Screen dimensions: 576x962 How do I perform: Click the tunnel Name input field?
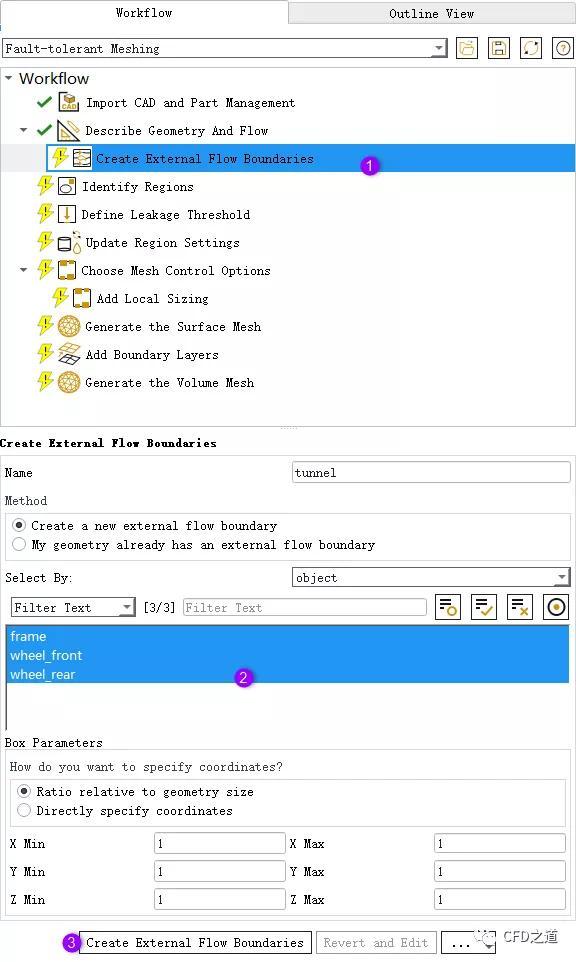click(x=431, y=472)
